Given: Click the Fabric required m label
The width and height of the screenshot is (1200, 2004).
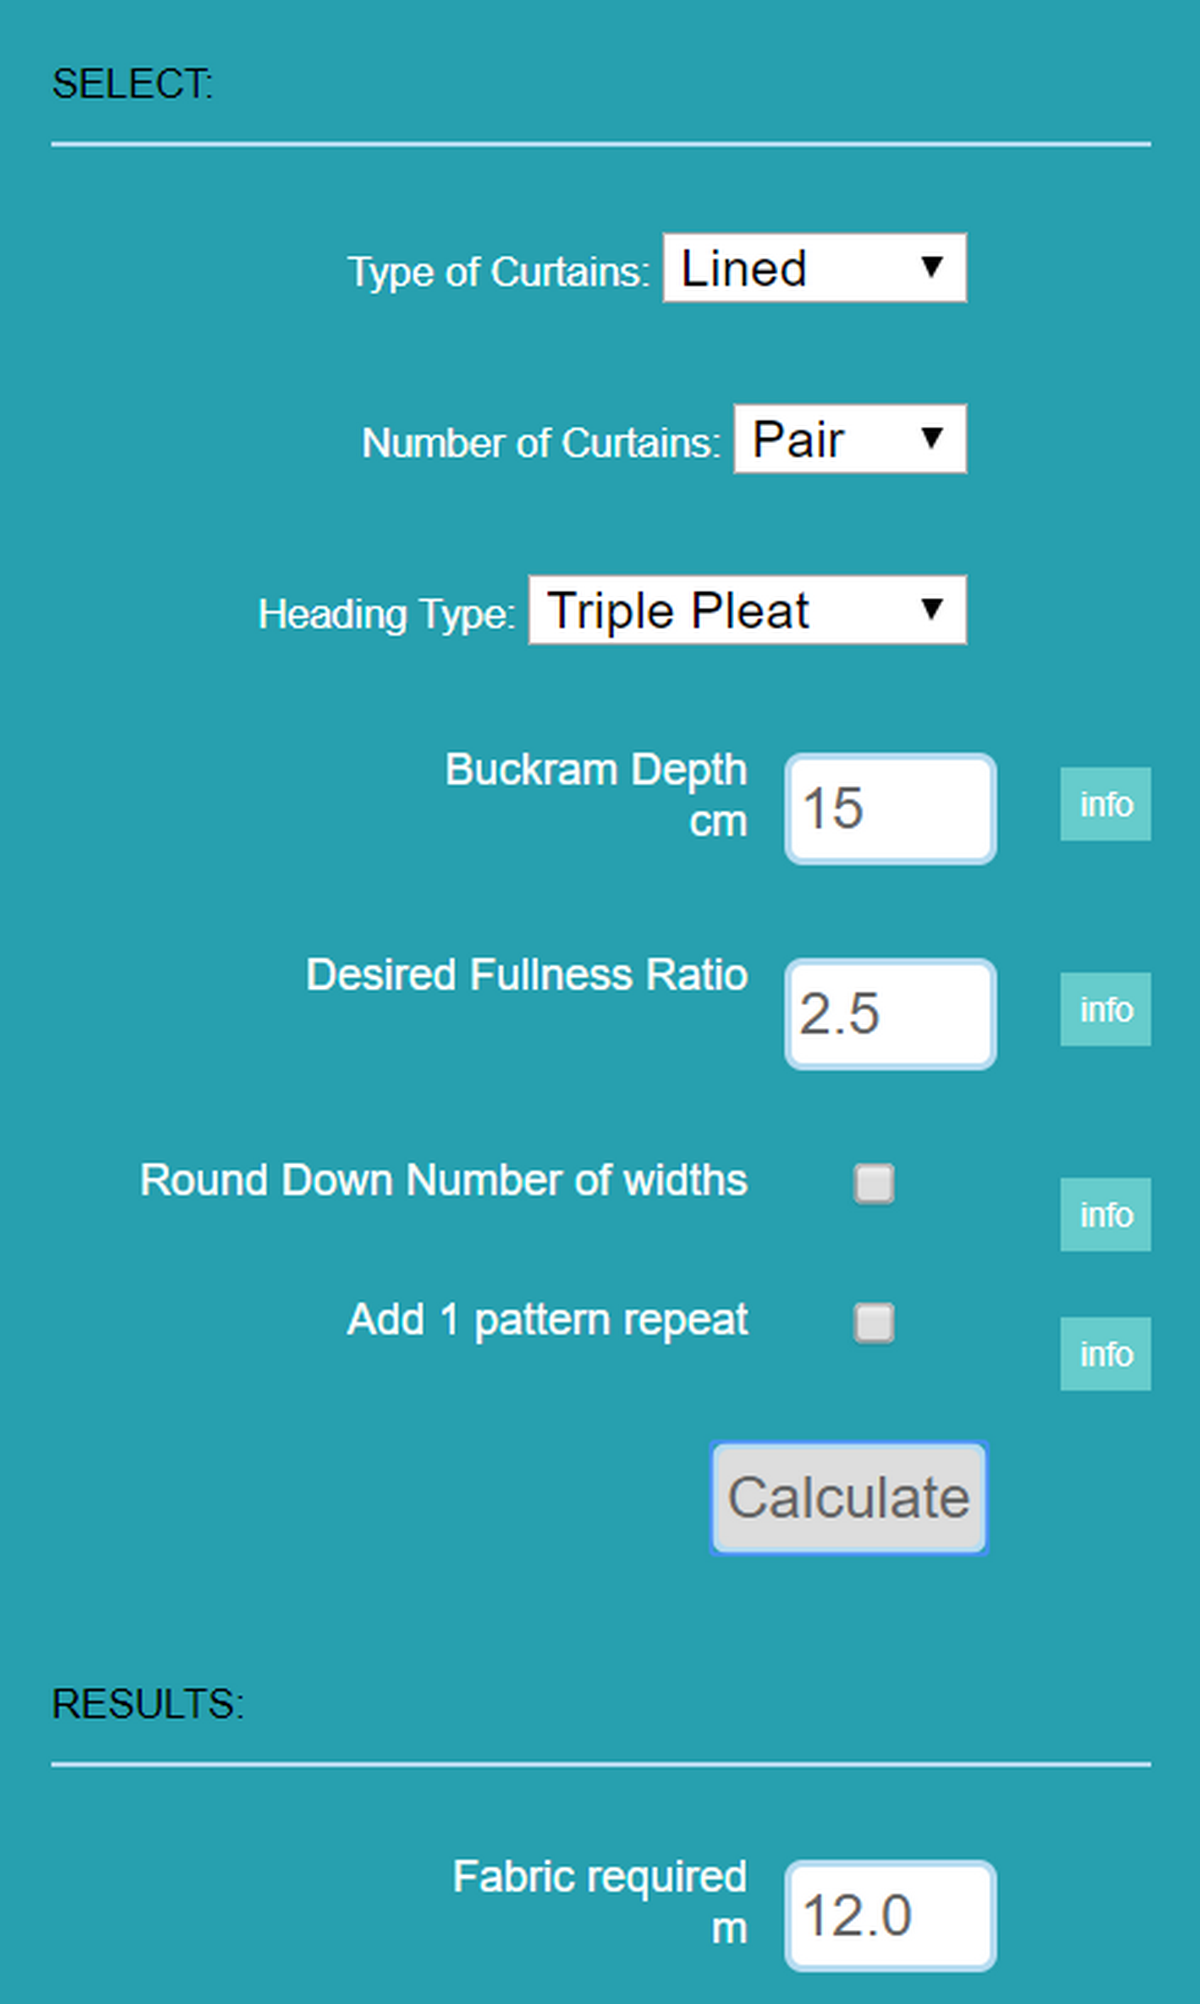Looking at the screenshot, I should 600,1900.
